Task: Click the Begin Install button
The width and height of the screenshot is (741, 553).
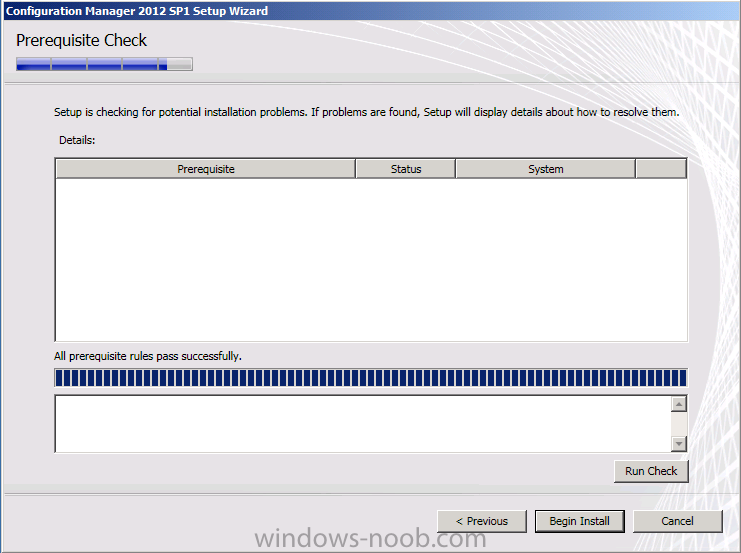Action: (579, 521)
